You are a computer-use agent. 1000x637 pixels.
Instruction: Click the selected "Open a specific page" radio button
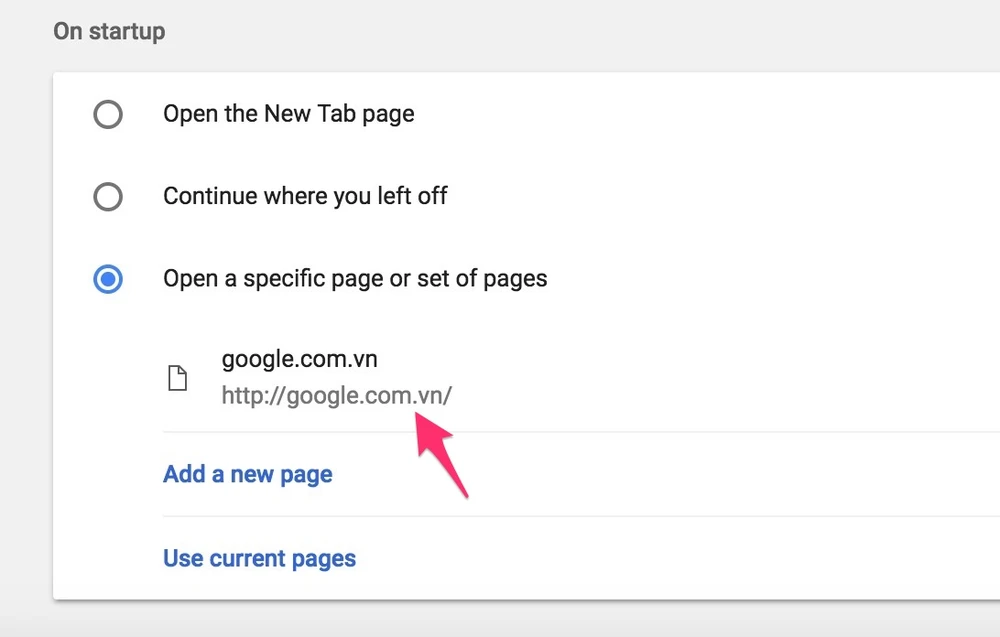108,278
